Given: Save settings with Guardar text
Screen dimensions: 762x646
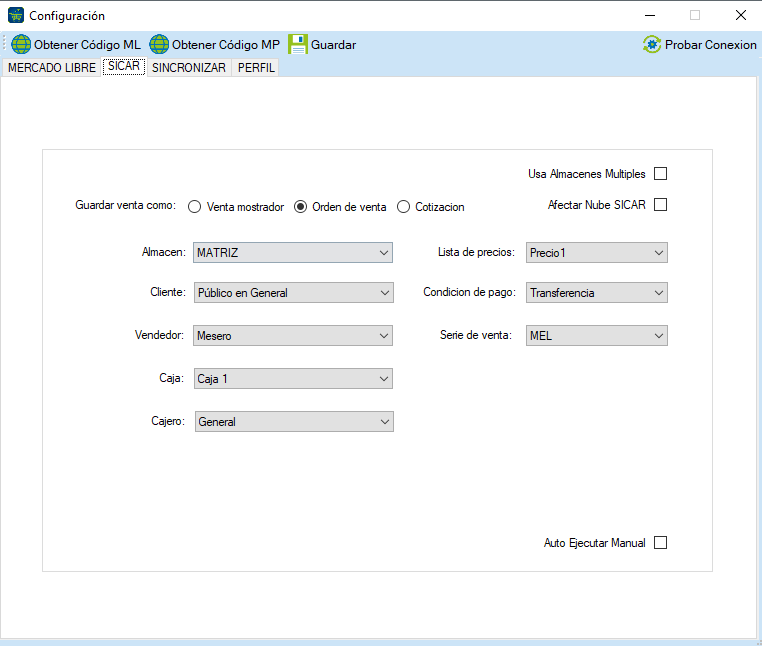Looking at the screenshot, I should (x=333, y=45).
